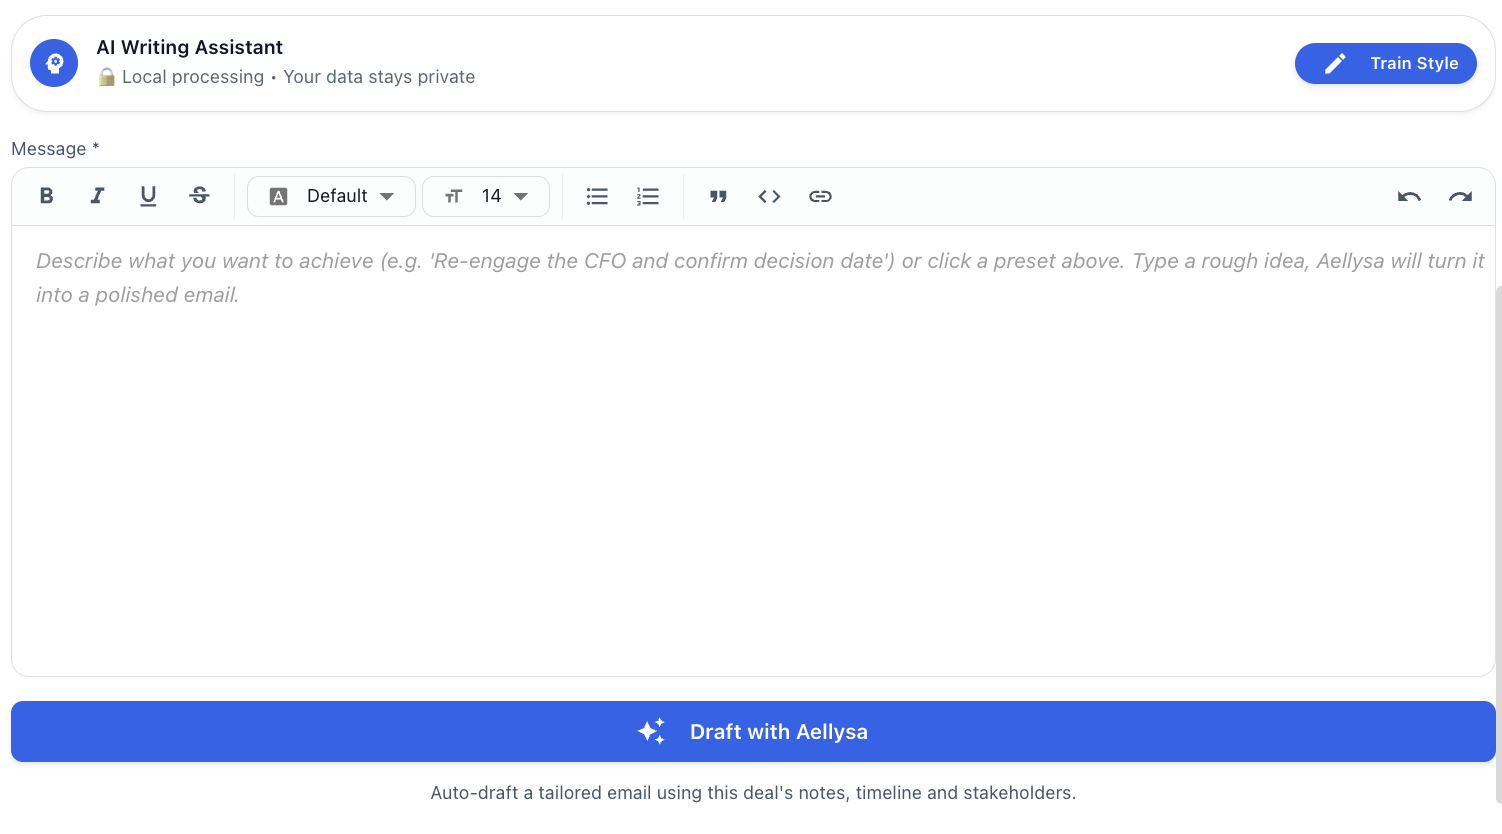Insert a hyperlink
Viewport: 1502px width, 834px height.
tap(820, 196)
